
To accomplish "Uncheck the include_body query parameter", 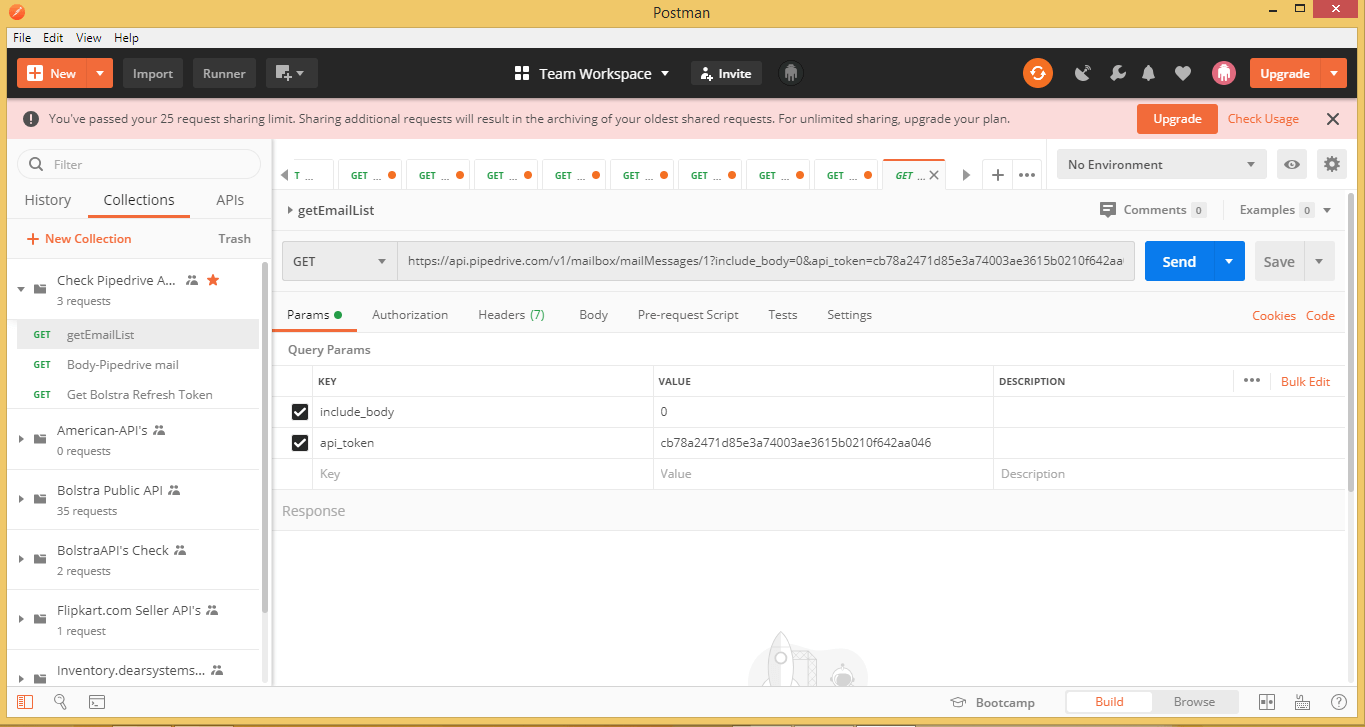I will click(x=297, y=411).
